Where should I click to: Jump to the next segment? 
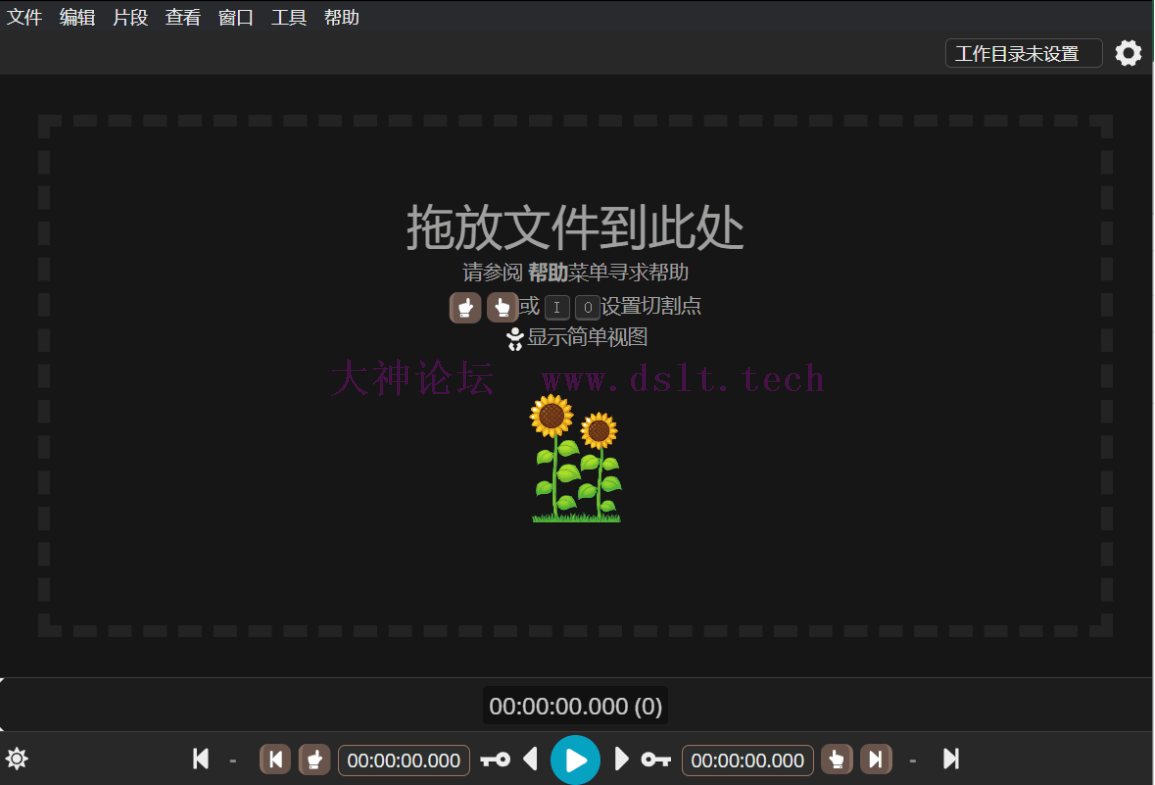click(951, 760)
